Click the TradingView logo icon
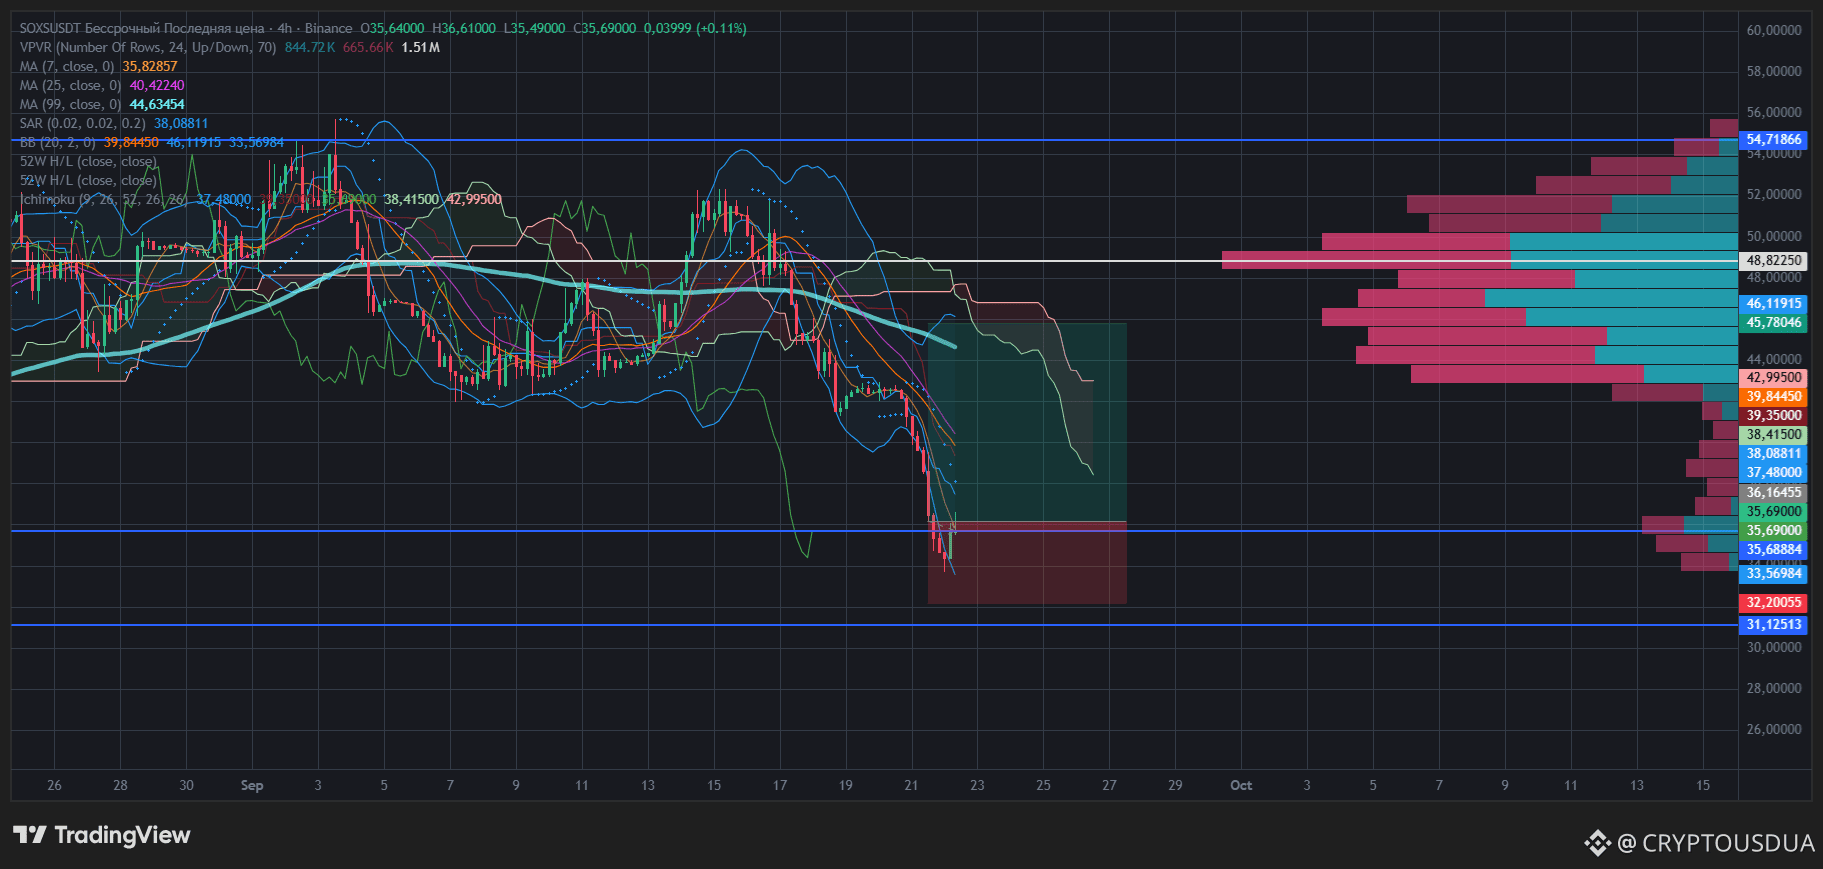 click(30, 835)
